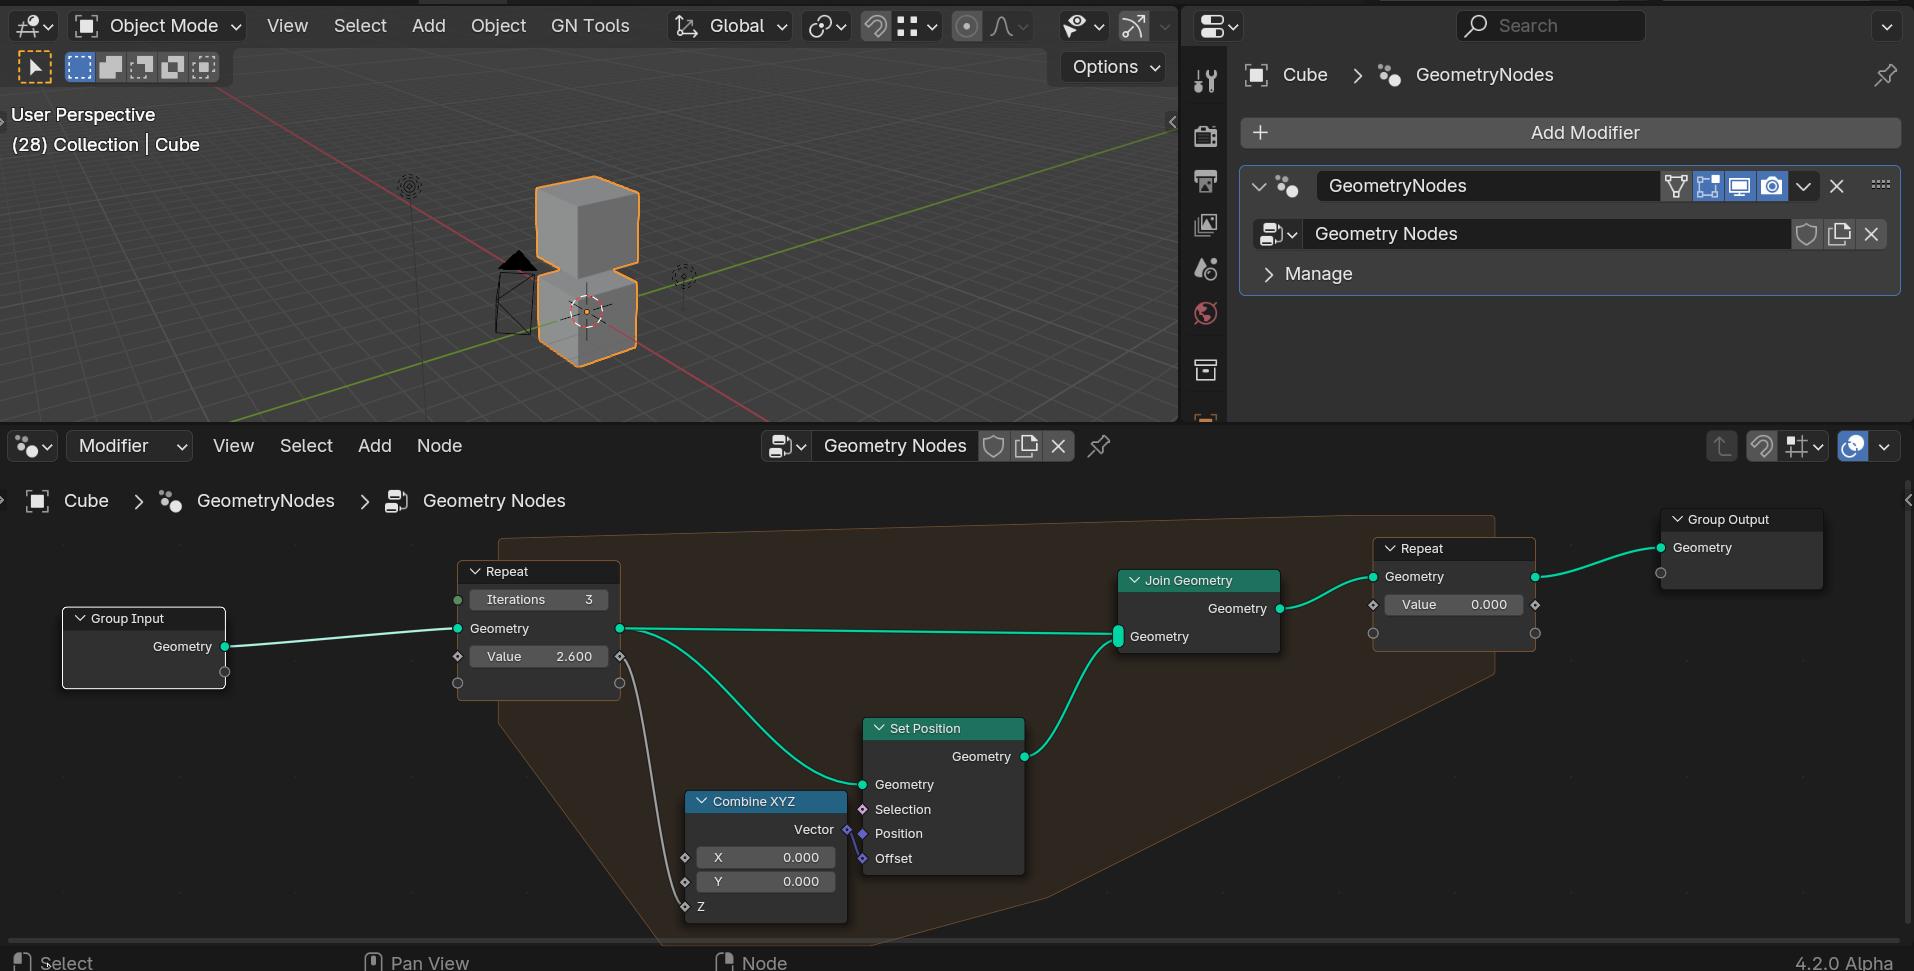Open the Render properties tab icon
The image size is (1914, 971).
[1205, 135]
